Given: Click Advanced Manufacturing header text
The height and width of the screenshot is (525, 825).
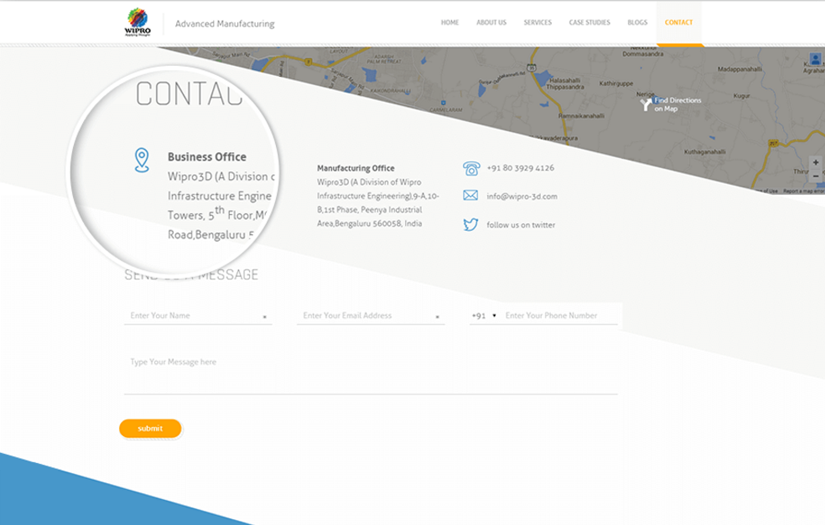Looking at the screenshot, I should pos(225,24).
